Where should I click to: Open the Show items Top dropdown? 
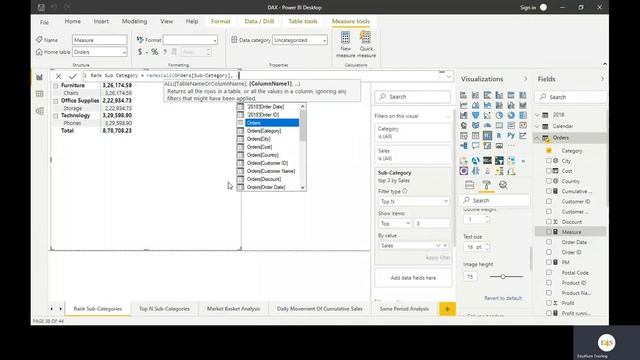click(395, 224)
